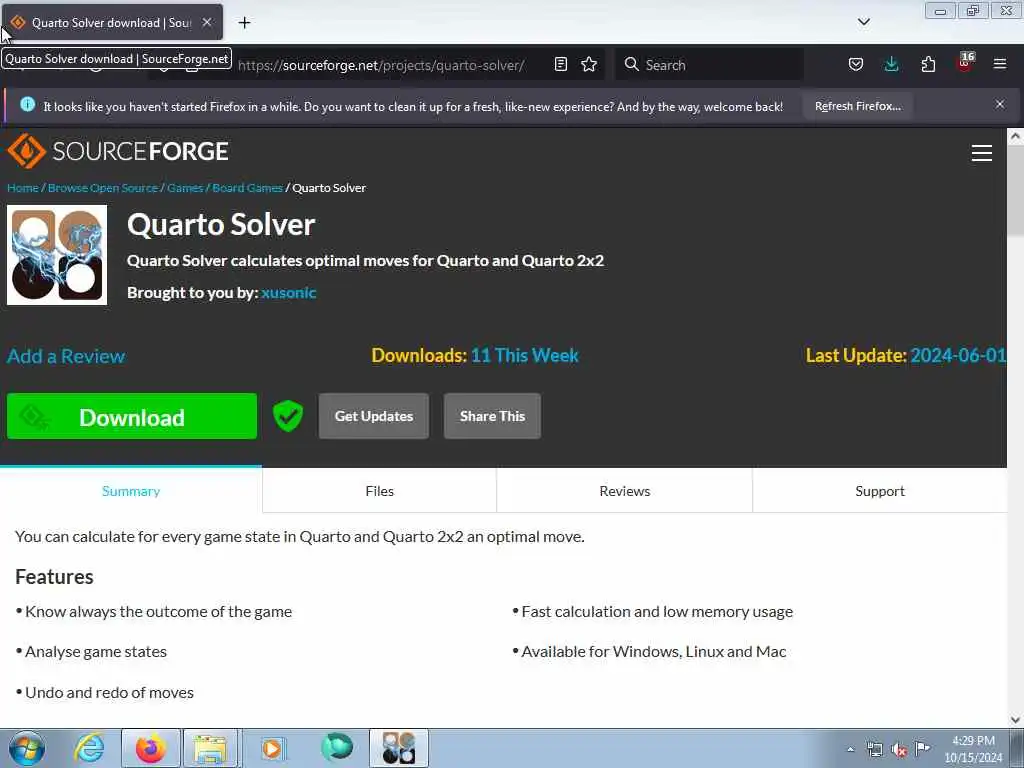Click the taskbar clock 4:29 PM
Viewport: 1024px width, 768px height.
(x=973, y=741)
